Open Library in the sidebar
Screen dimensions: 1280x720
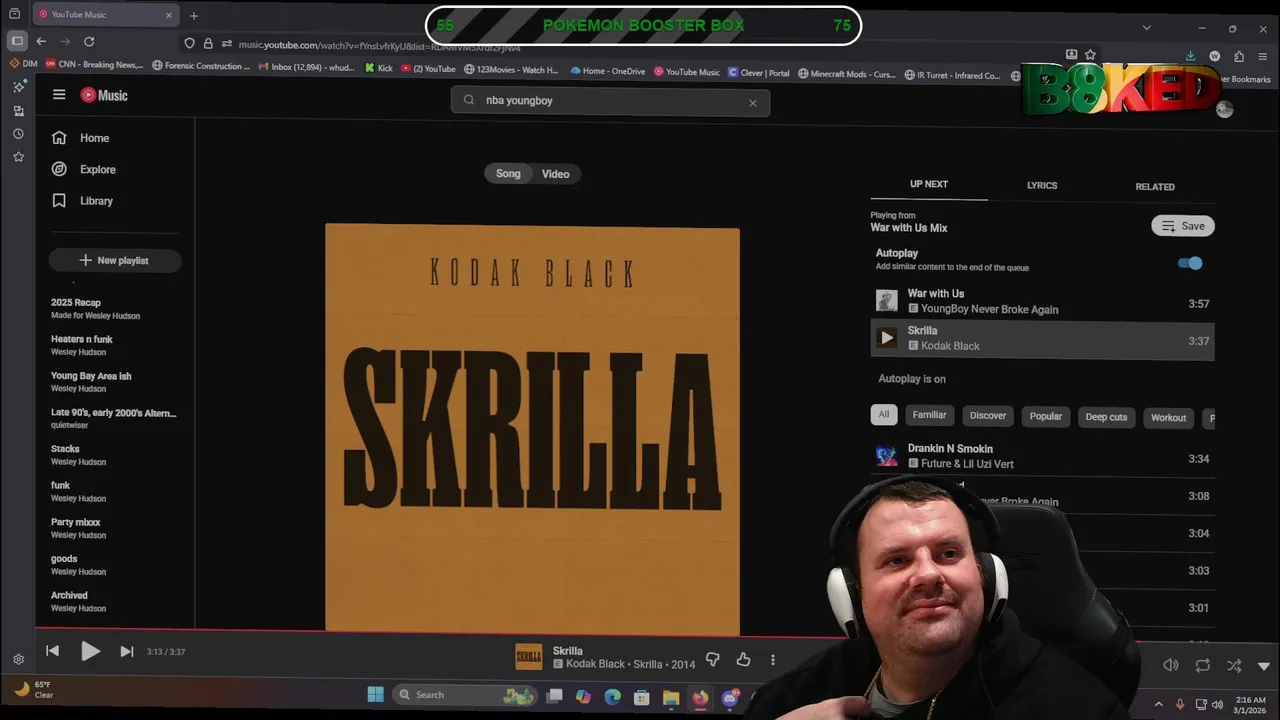coord(82,201)
